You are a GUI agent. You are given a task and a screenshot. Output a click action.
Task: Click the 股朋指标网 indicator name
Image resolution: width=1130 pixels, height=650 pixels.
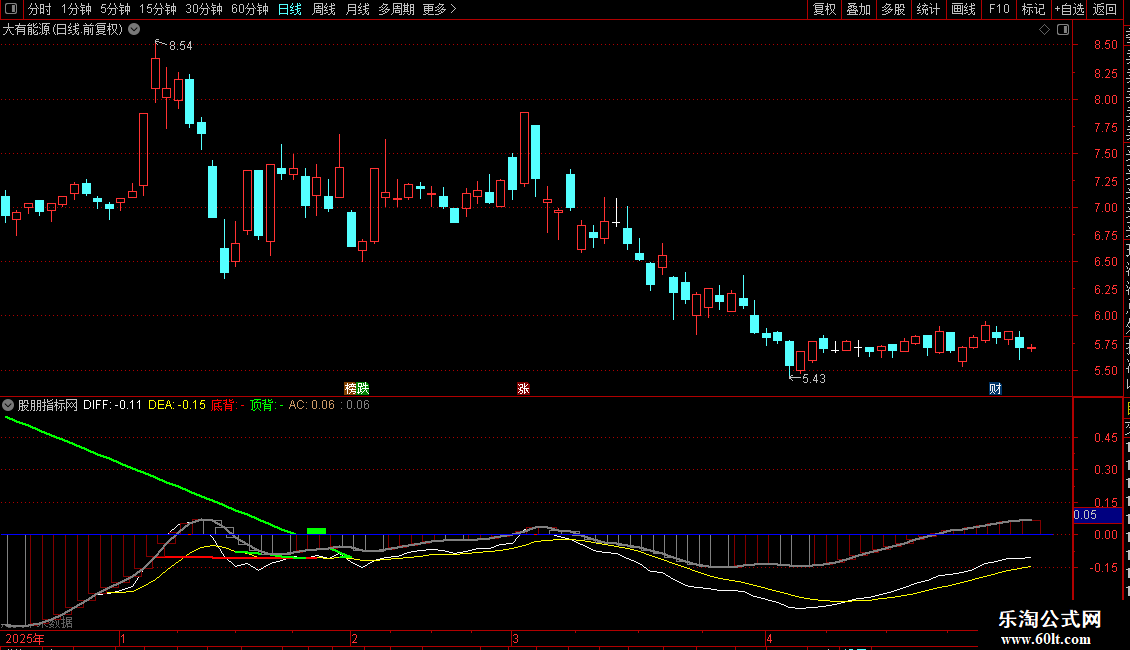(48, 405)
